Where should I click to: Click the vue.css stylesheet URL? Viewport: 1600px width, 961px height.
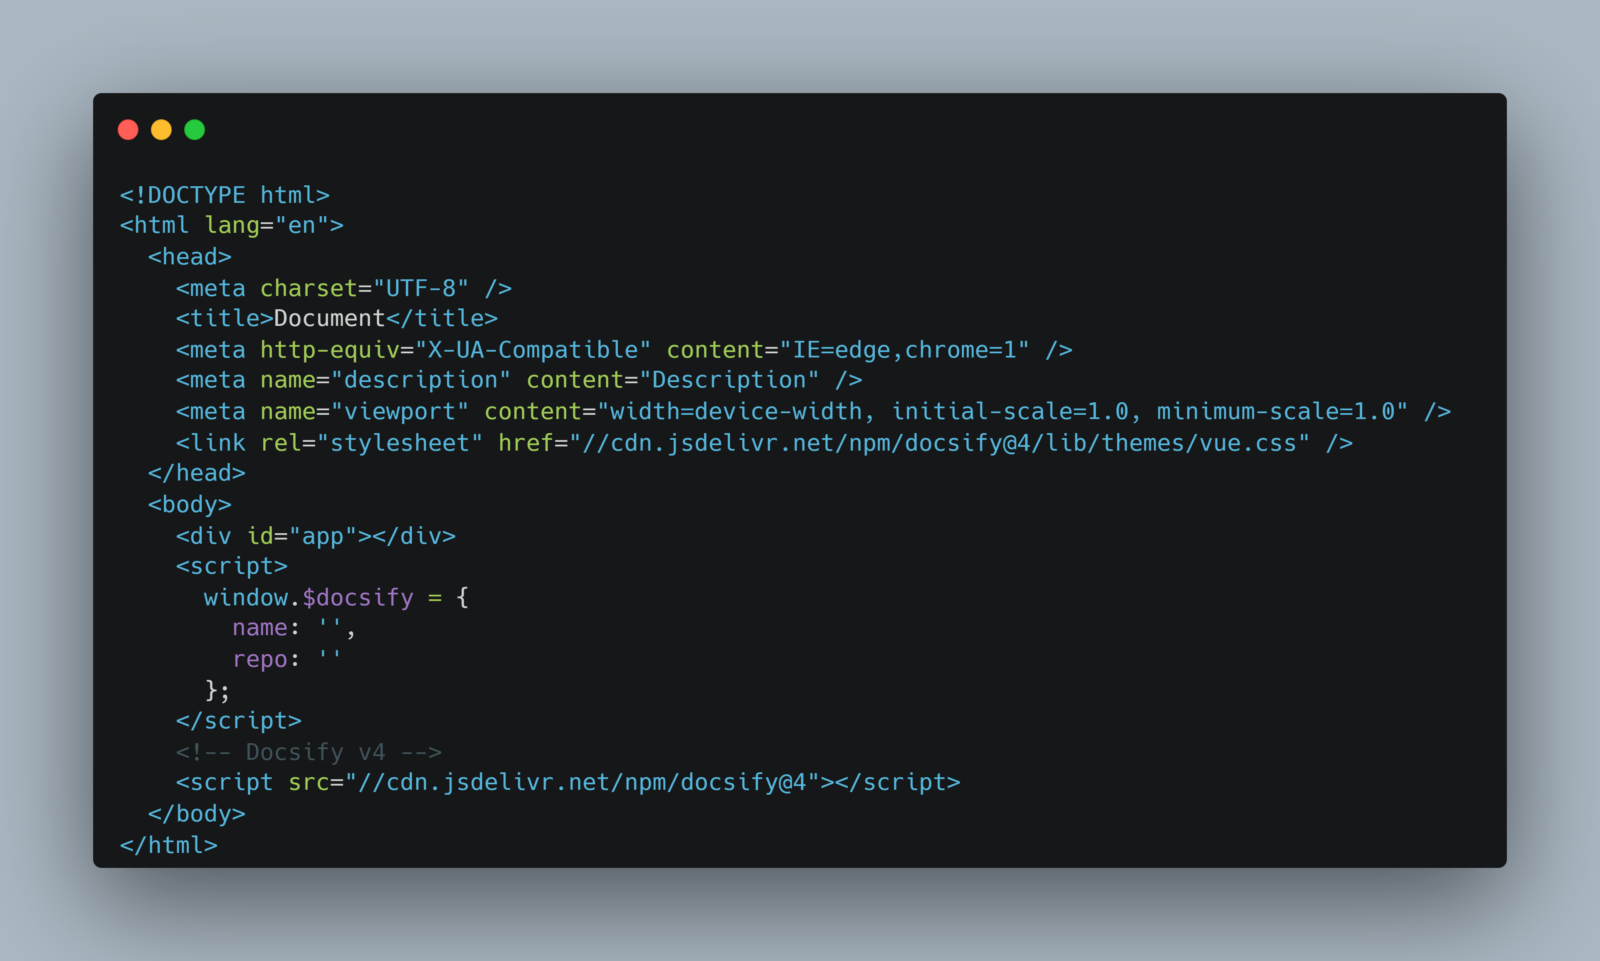[940, 443]
